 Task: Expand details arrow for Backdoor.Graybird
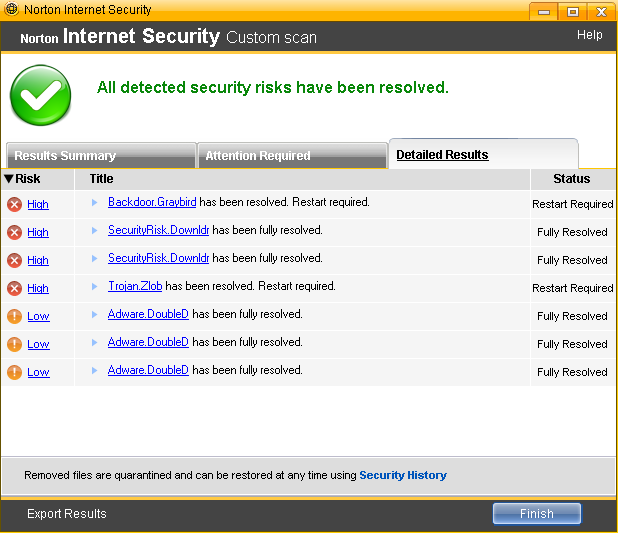tap(95, 202)
